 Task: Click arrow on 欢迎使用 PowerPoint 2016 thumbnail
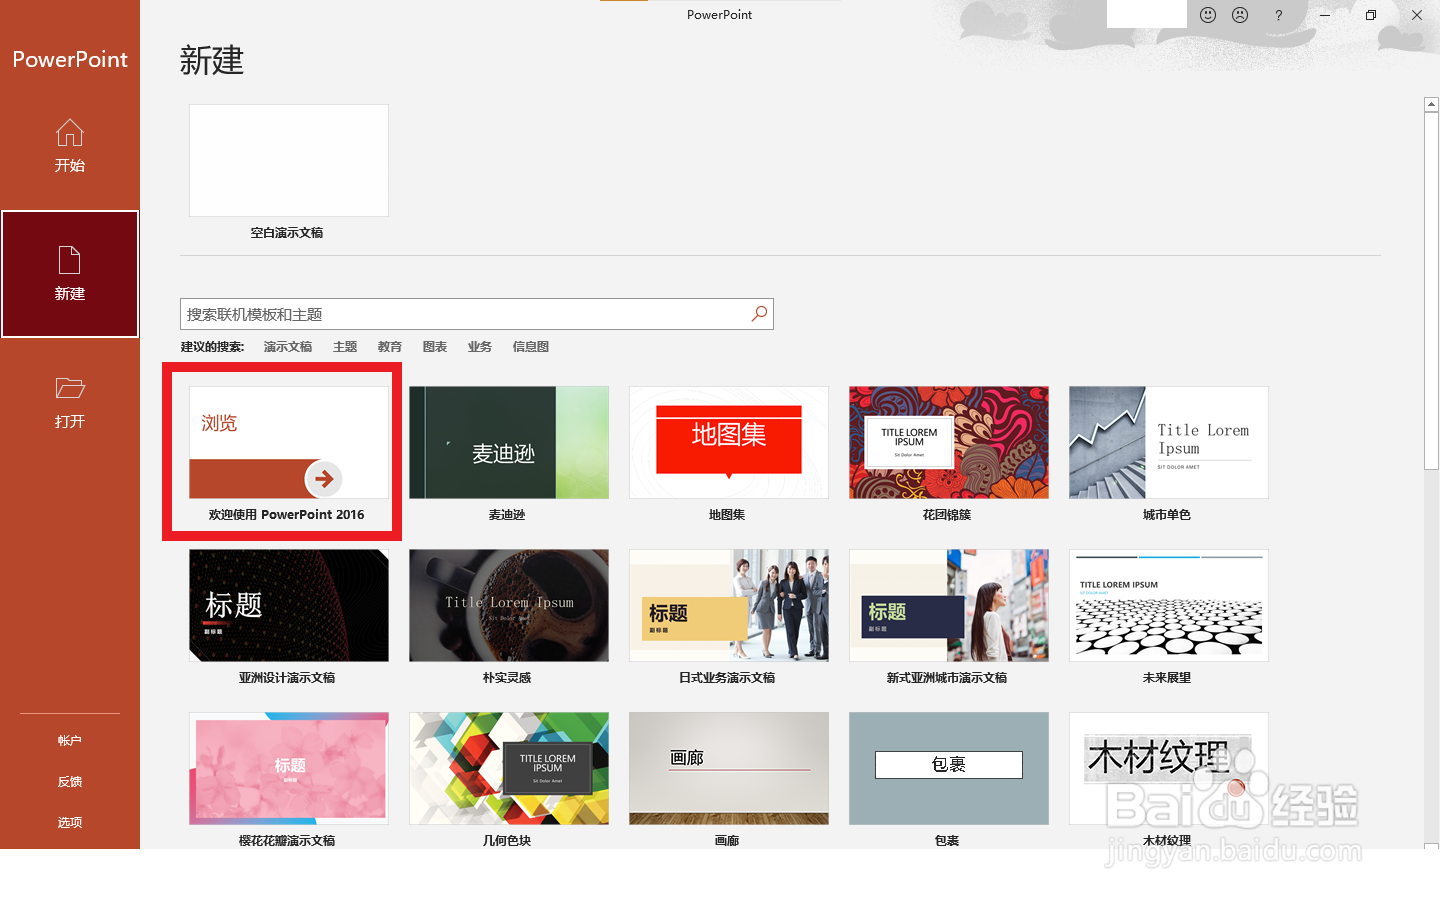coord(324,479)
